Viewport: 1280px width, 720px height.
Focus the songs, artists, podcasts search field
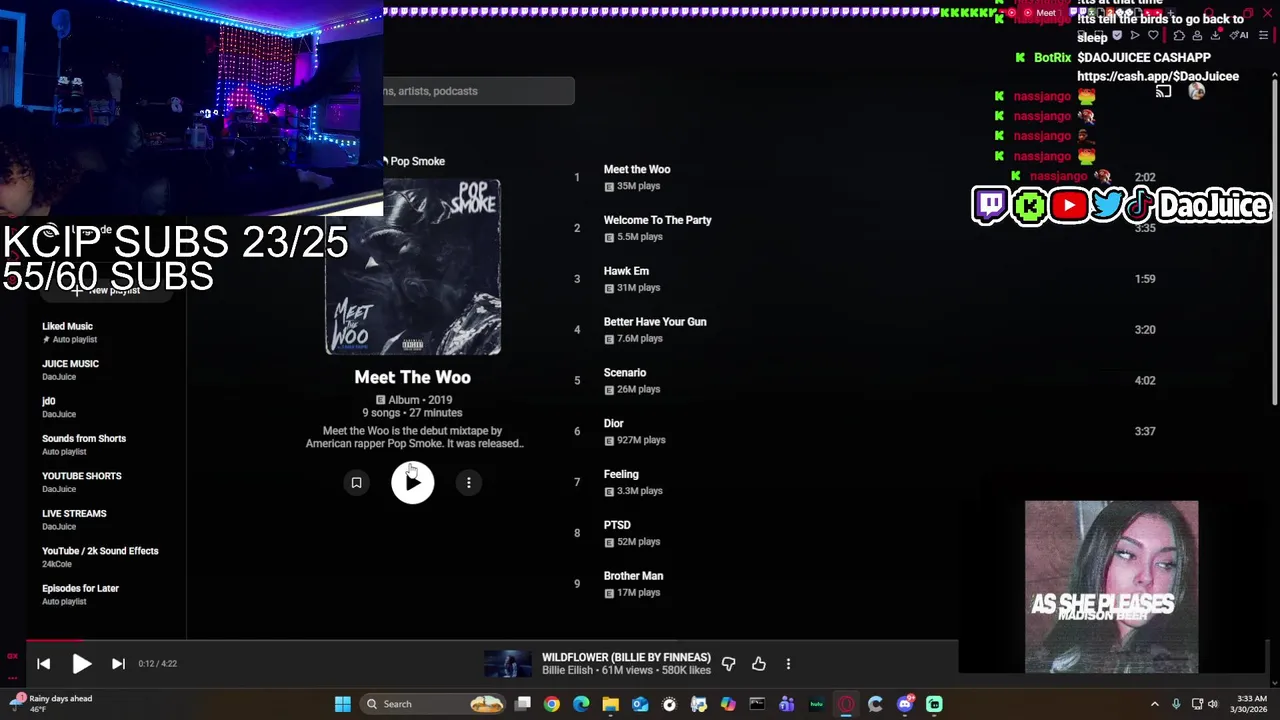[x=478, y=91]
